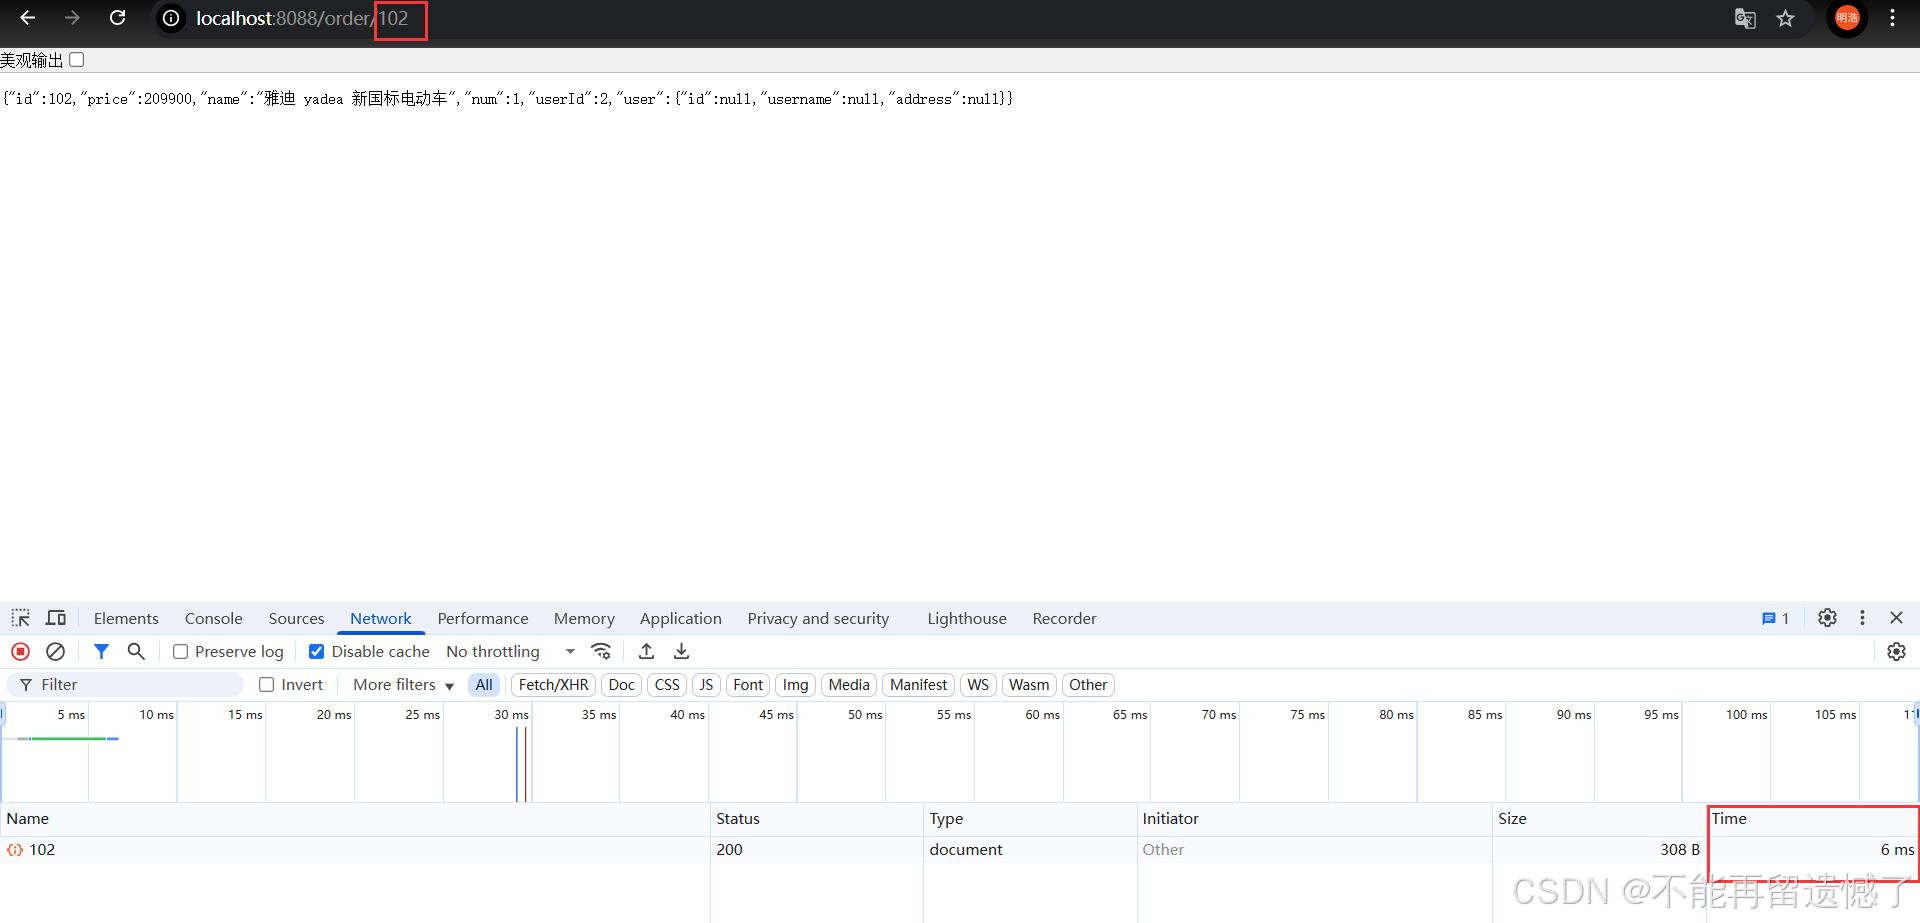The width and height of the screenshot is (1920, 923).
Task: Sort requests by Status column
Action: pyautogui.click(x=816, y=819)
